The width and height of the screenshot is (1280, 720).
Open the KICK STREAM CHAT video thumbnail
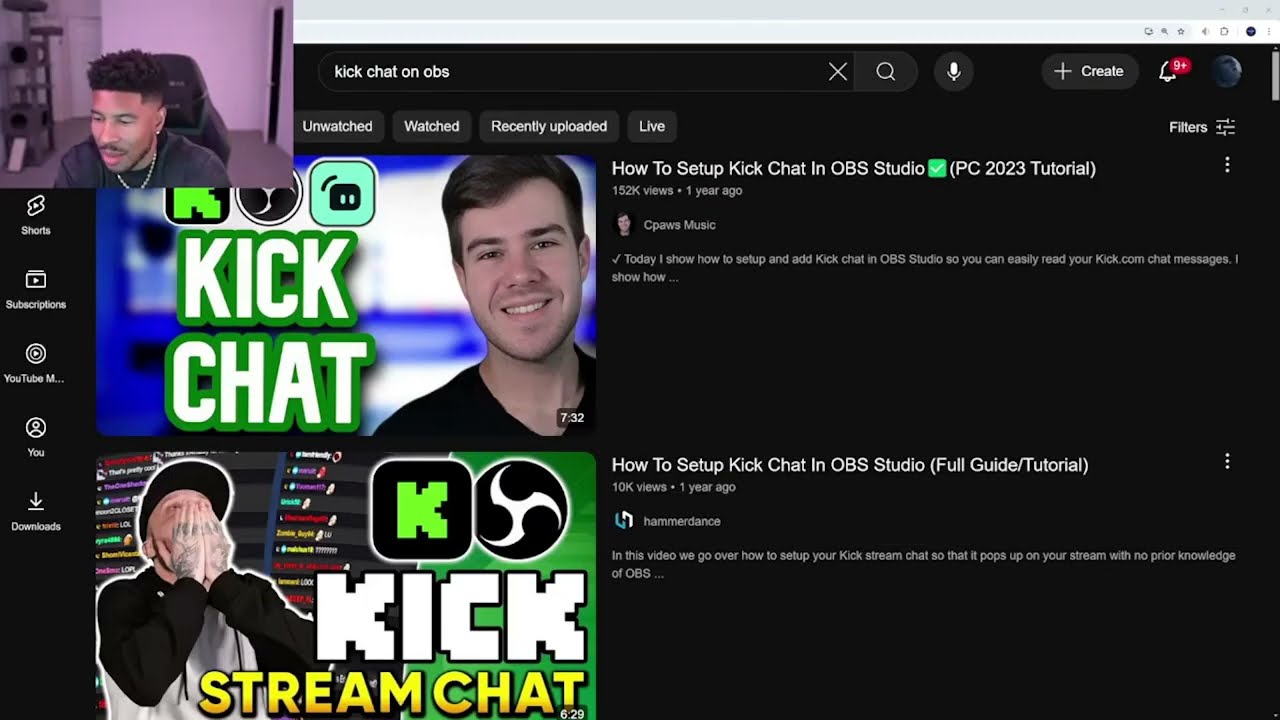click(346, 586)
